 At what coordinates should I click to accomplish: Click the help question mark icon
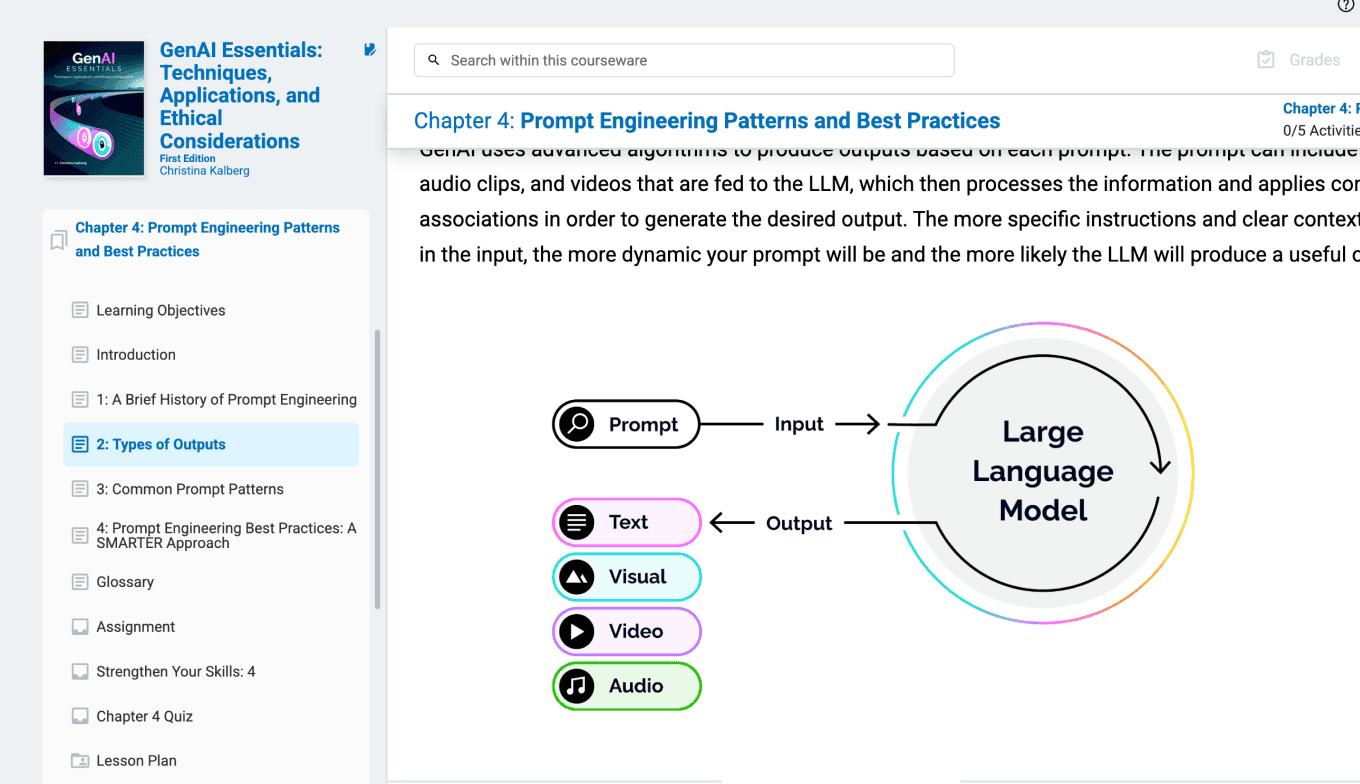coord(1346,5)
